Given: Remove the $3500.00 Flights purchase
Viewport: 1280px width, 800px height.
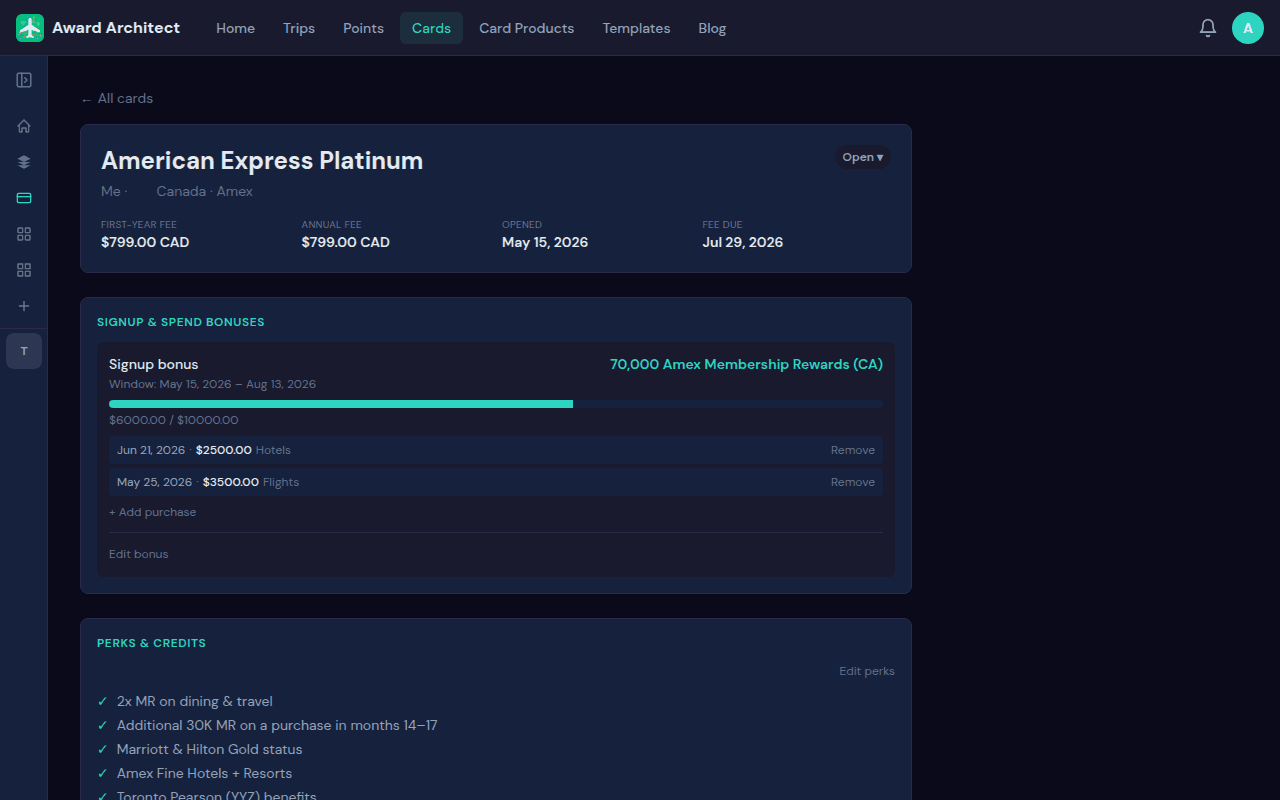Looking at the screenshot, I should (x=853, y=482).
